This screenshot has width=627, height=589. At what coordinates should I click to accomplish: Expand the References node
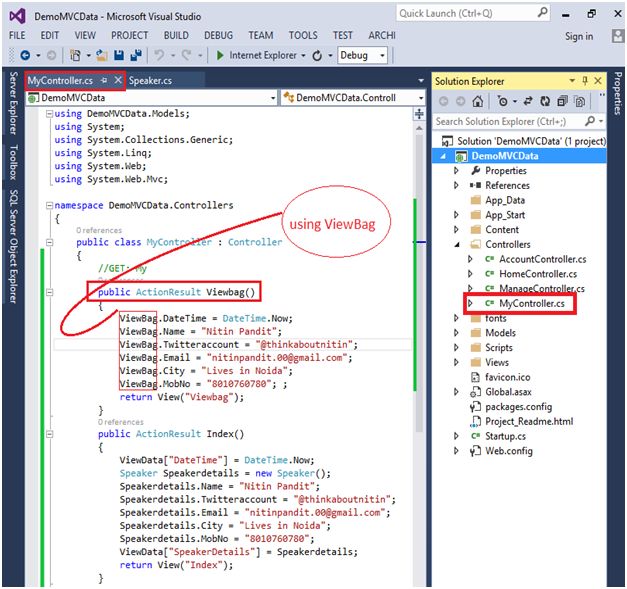click(x=456, y=186)
